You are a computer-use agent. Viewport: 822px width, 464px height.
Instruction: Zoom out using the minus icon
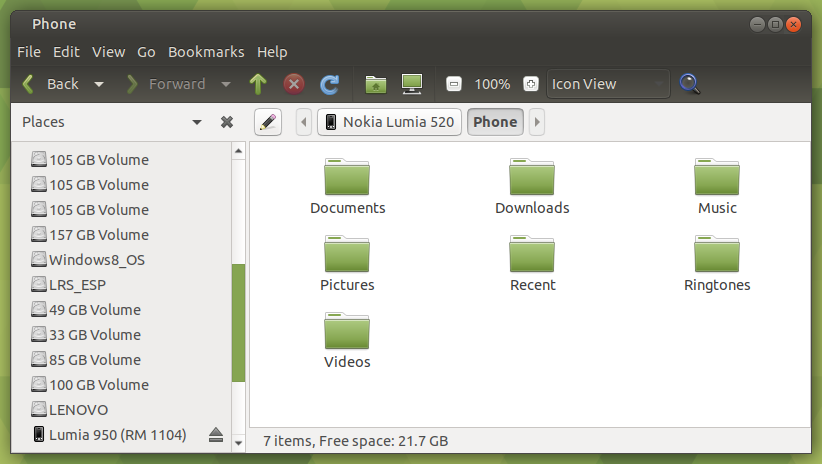coord(454,84)
